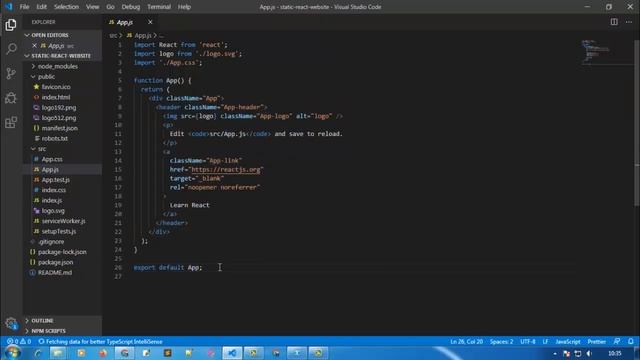Open the Selection menu

click(x=66, y=7)
